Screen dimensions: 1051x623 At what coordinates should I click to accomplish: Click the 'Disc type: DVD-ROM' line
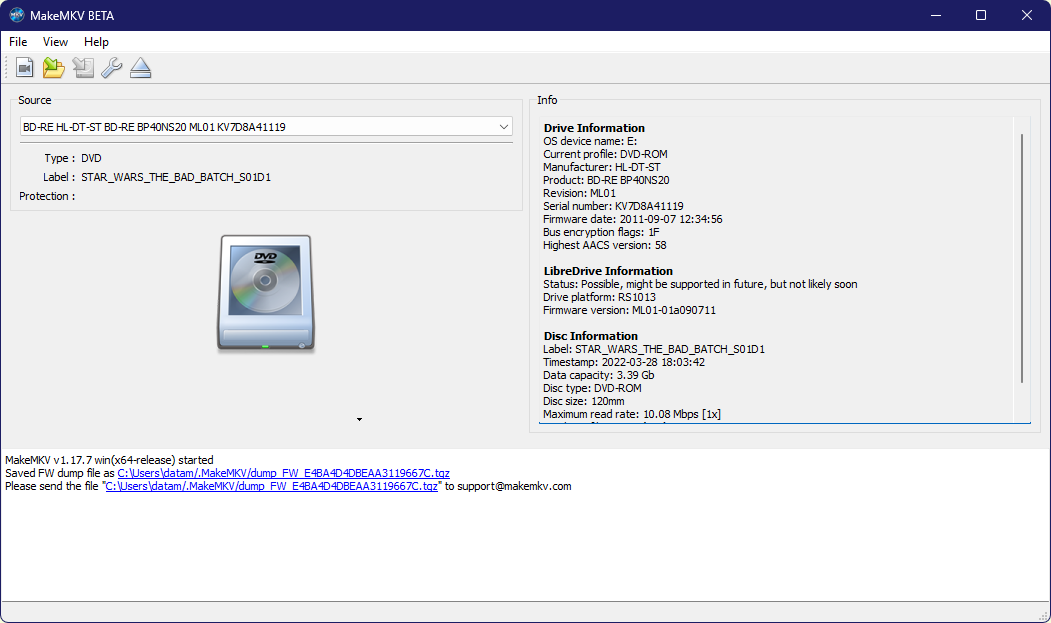pos(592,388)
